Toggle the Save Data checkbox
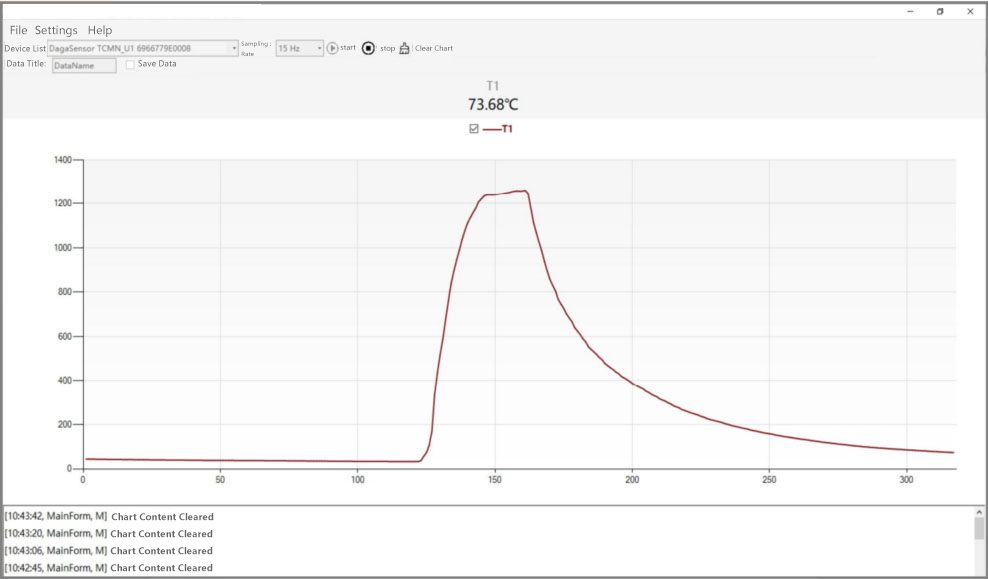 pos(130,65)
